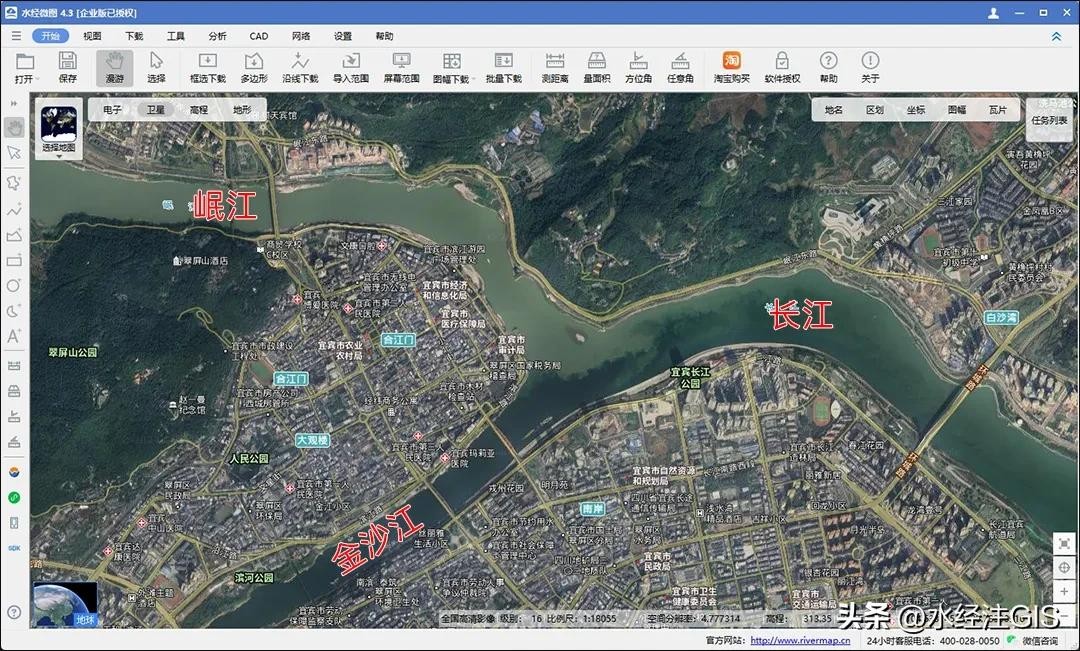Click the 地球 globe thumbnail
The width and height of the screenshot is (1080, 651).
[x=66, y=604]
